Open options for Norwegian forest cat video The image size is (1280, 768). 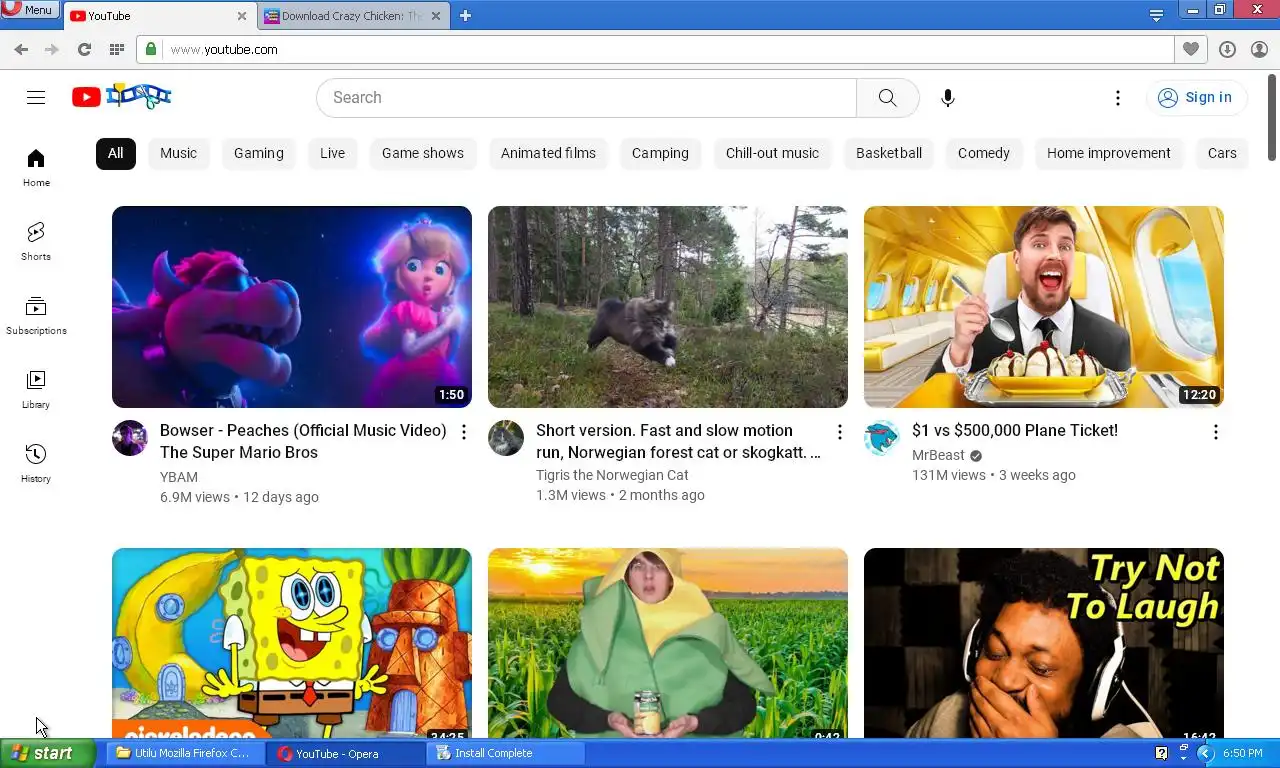[x=839, y=432]
